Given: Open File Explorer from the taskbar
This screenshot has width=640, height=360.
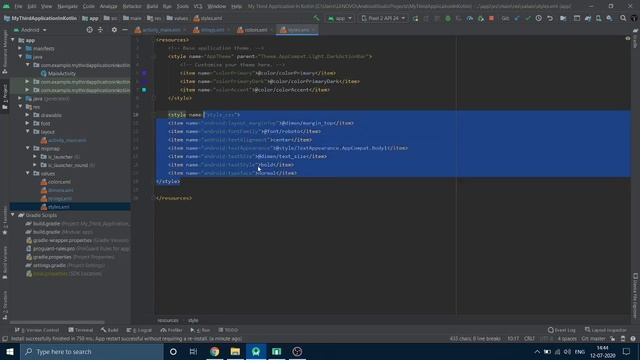Looking at the screenshot, I should pos(236,351).
